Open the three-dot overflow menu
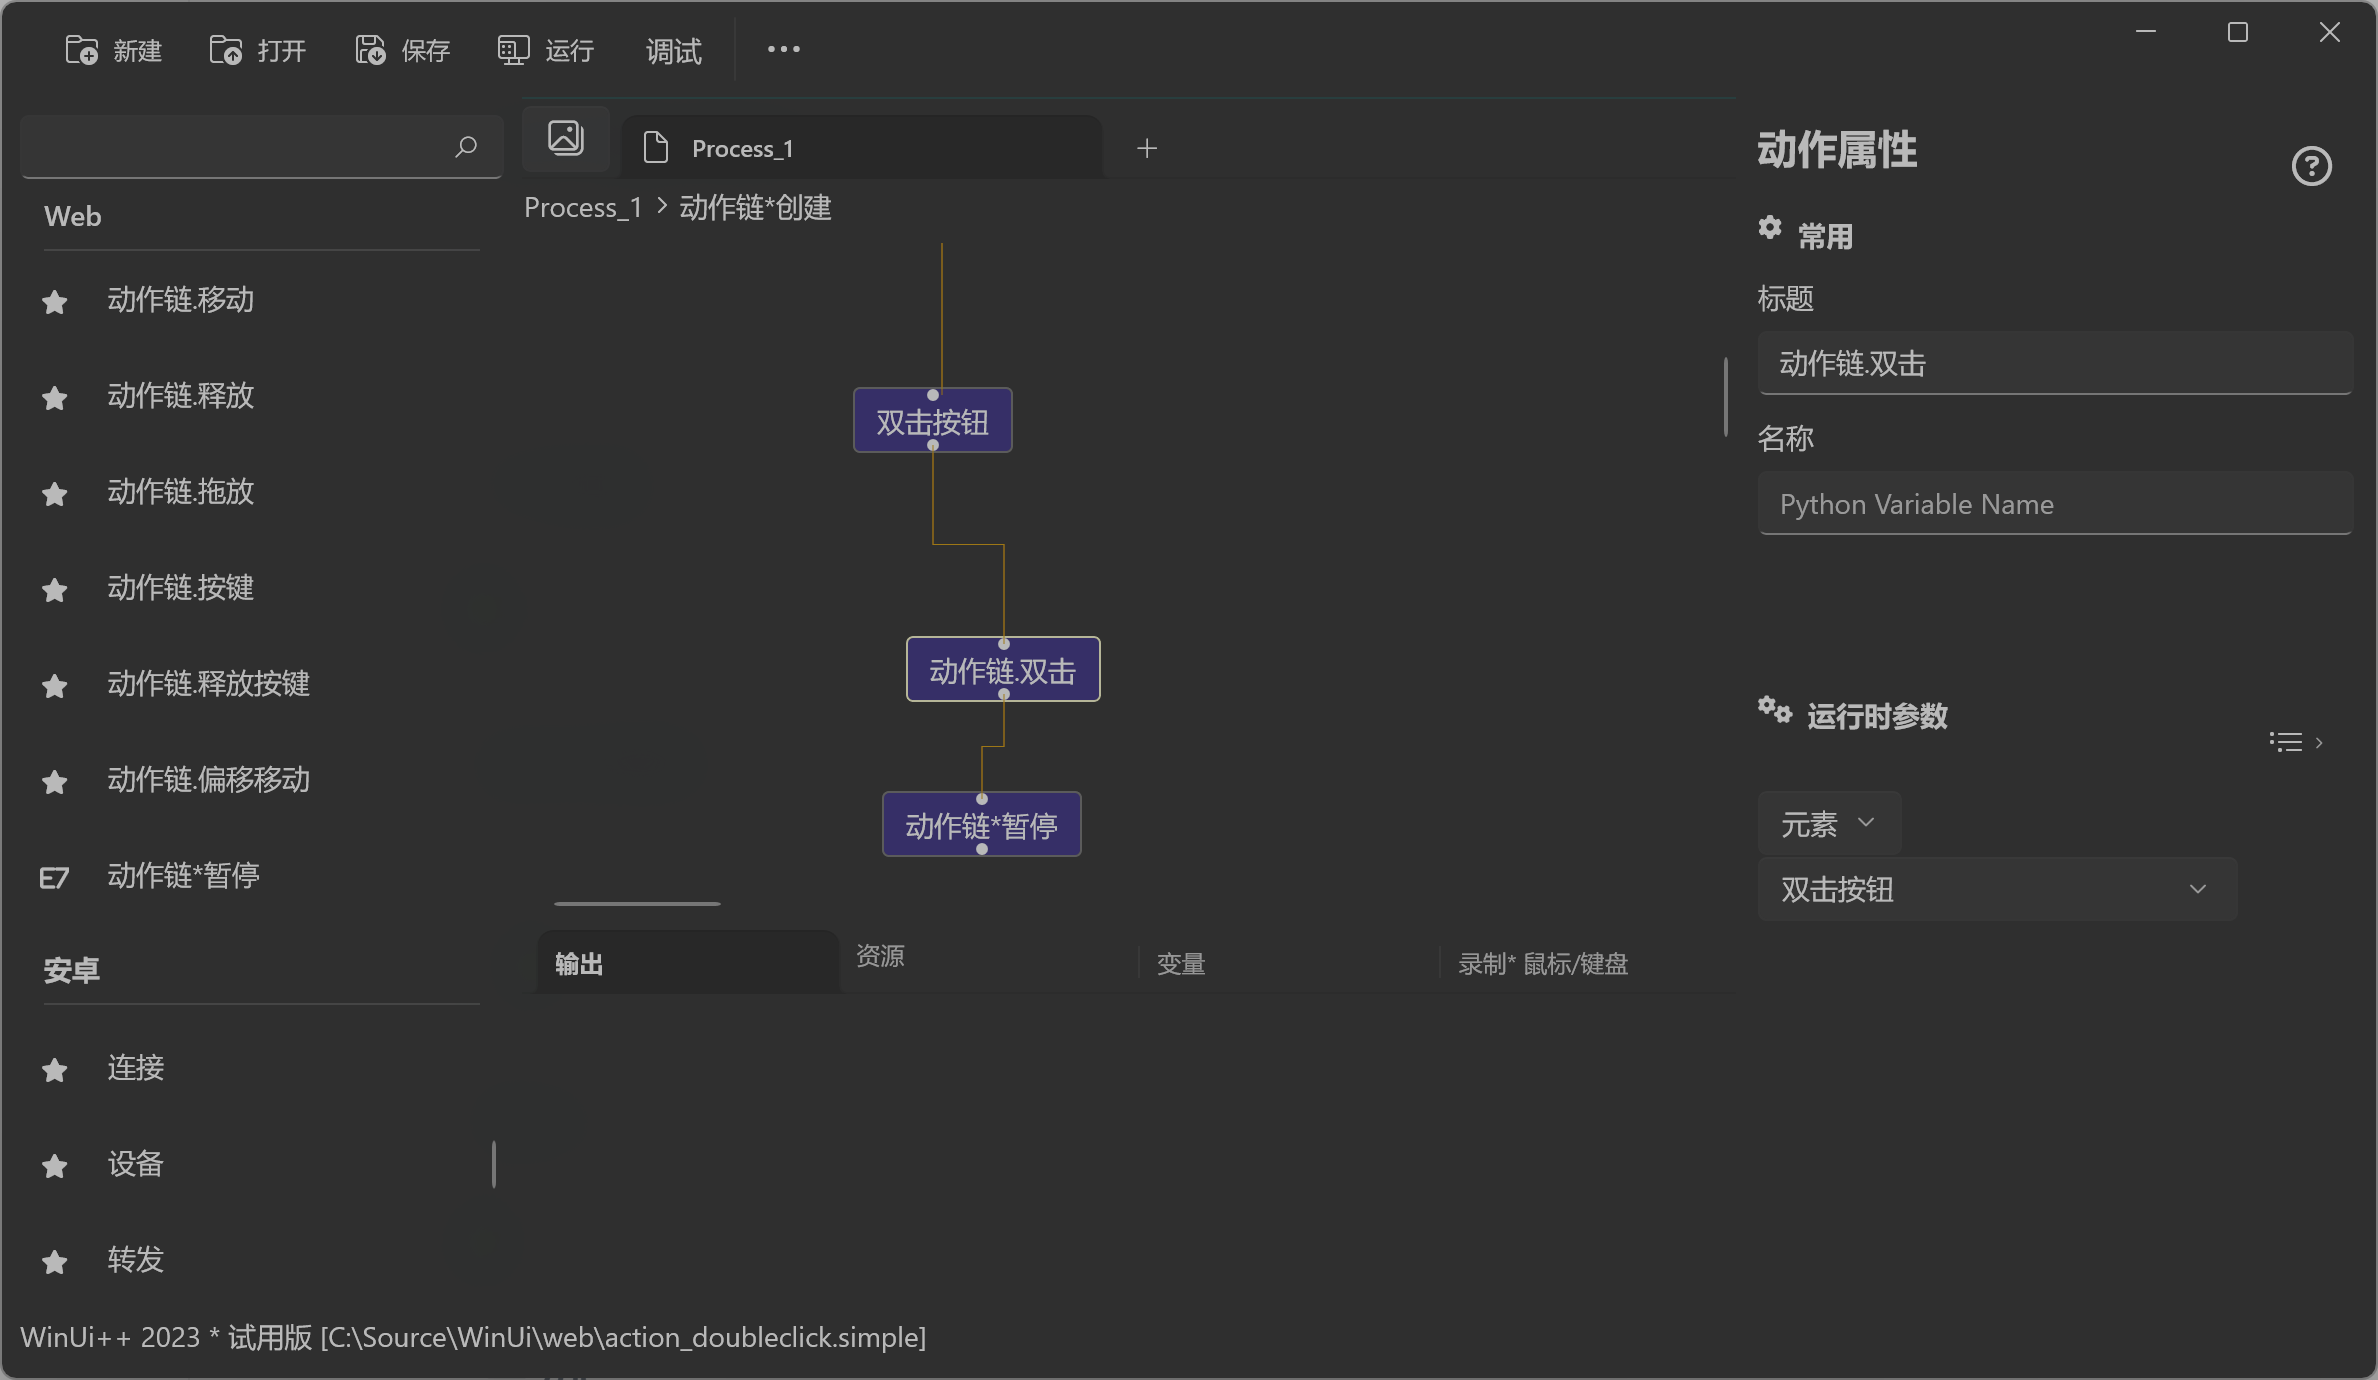The width and height of the screenshot is (2378, 1380). 783,49
